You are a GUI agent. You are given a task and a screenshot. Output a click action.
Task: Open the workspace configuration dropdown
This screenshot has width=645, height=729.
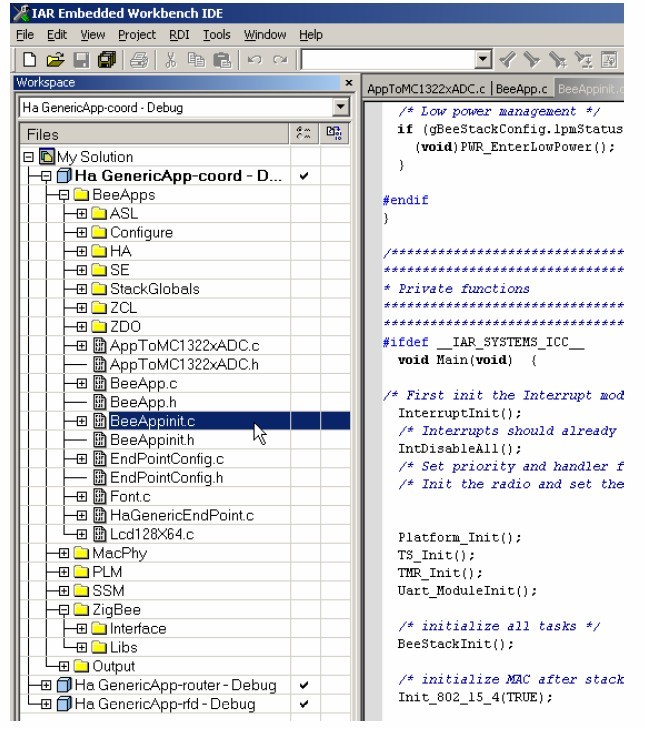[x=341, y=107]
